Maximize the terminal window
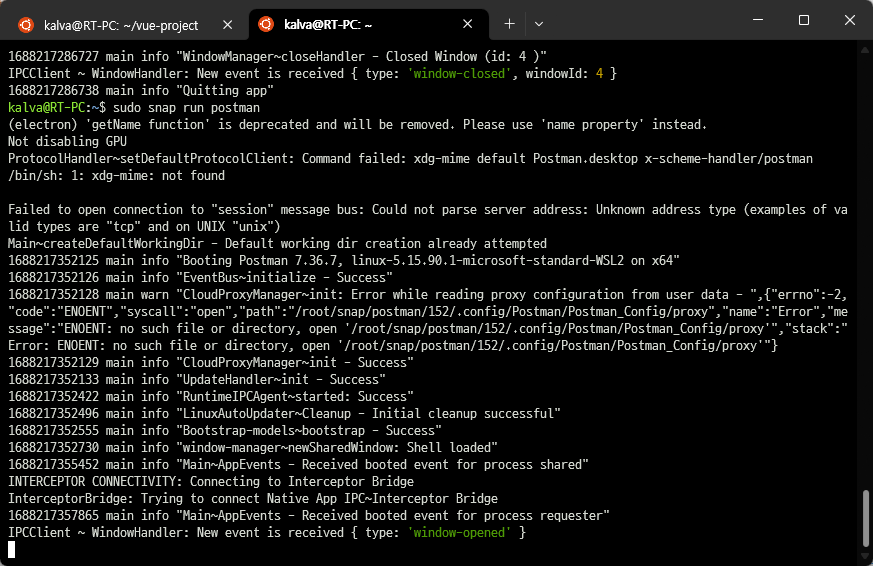This screenshot has height=566, width=873. click(803, 20)
